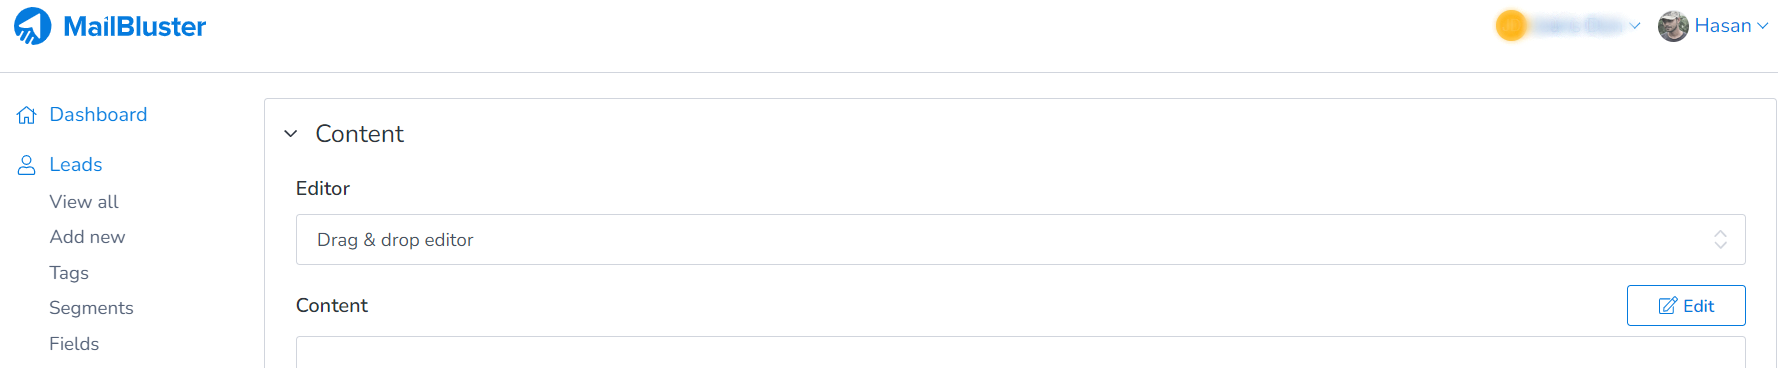Click the editor select up-down arrows
The image size is (1778, 368).
1720,240
